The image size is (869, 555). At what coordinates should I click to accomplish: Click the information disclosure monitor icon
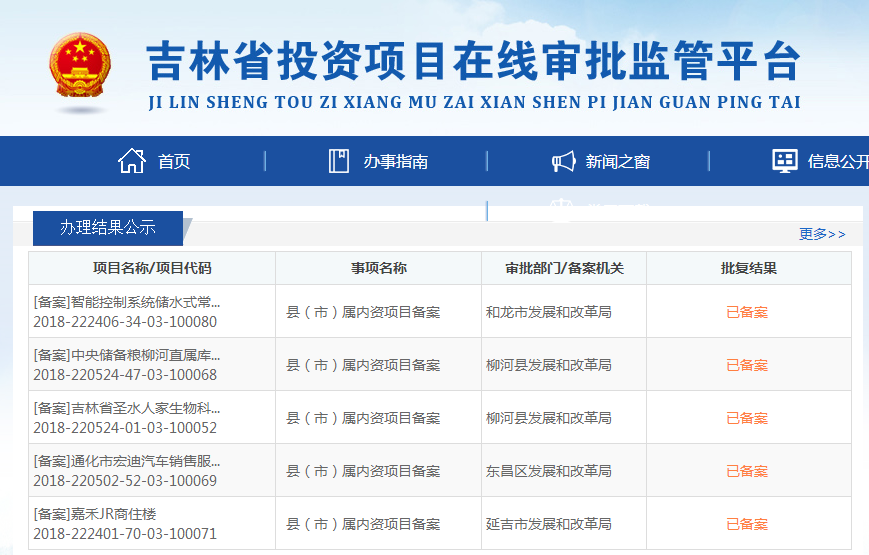click(x=785, y=161)
